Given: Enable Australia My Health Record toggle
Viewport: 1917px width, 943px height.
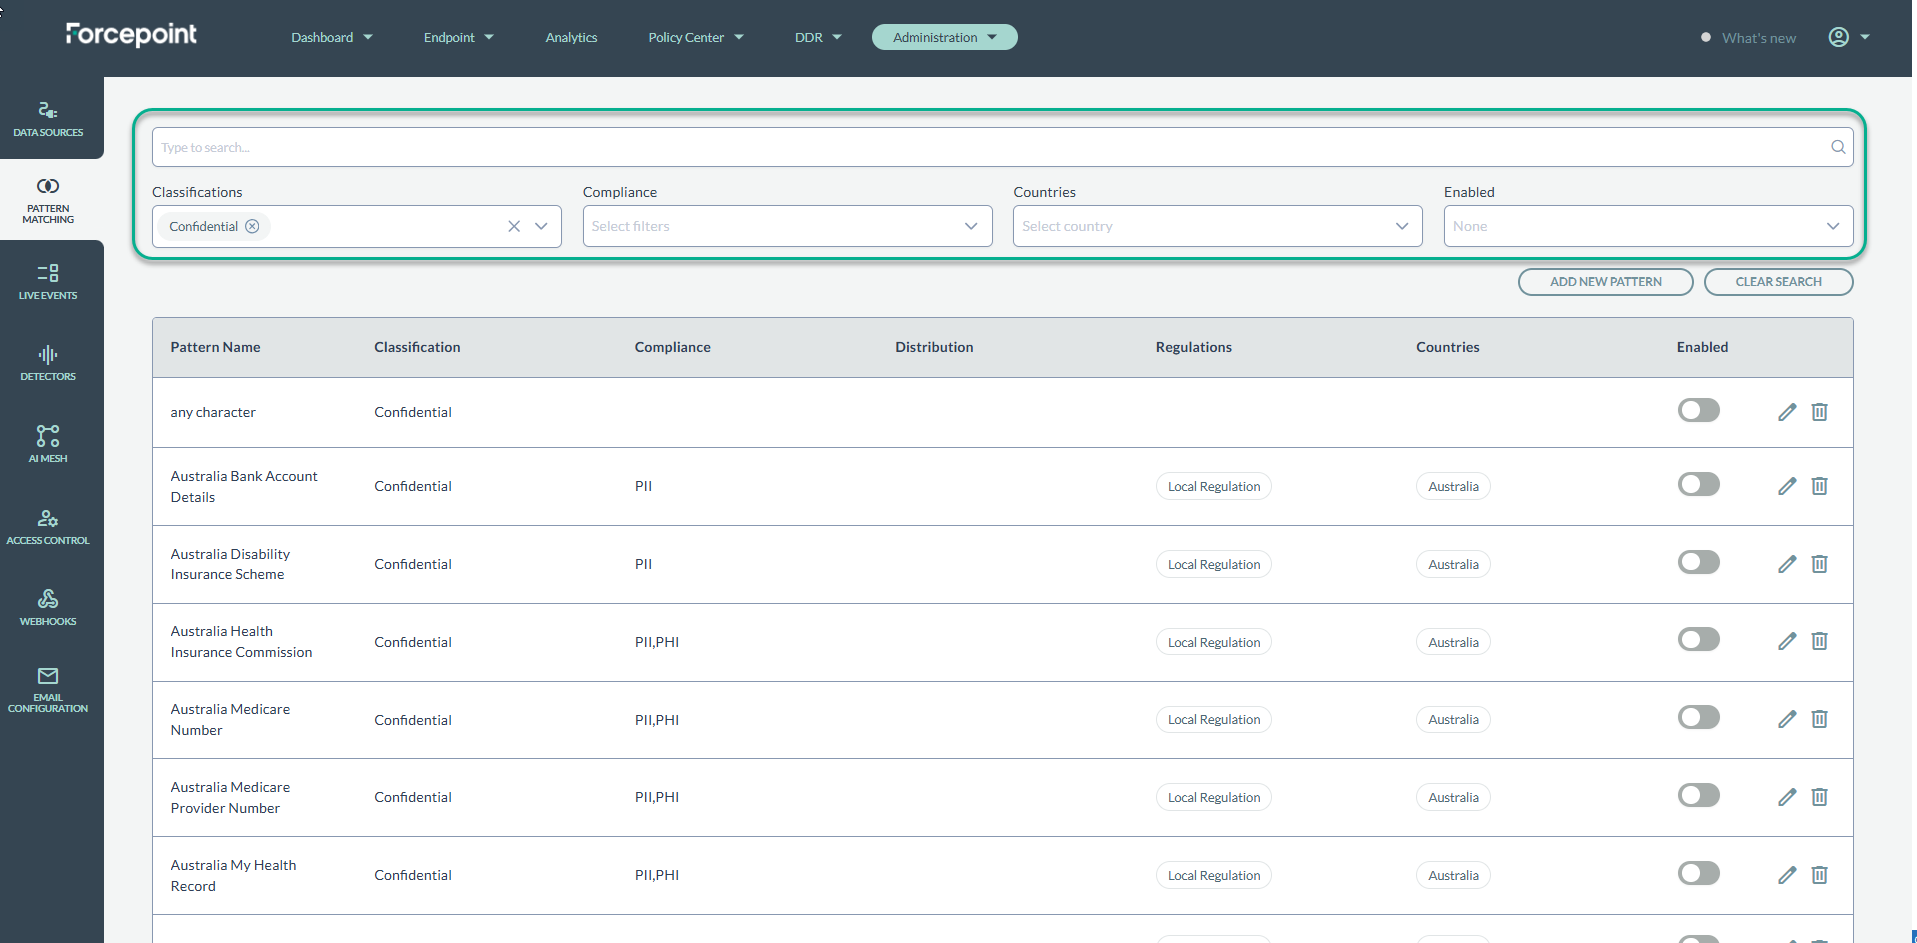Looking at the screenshot, I should tap(1699, 873).
